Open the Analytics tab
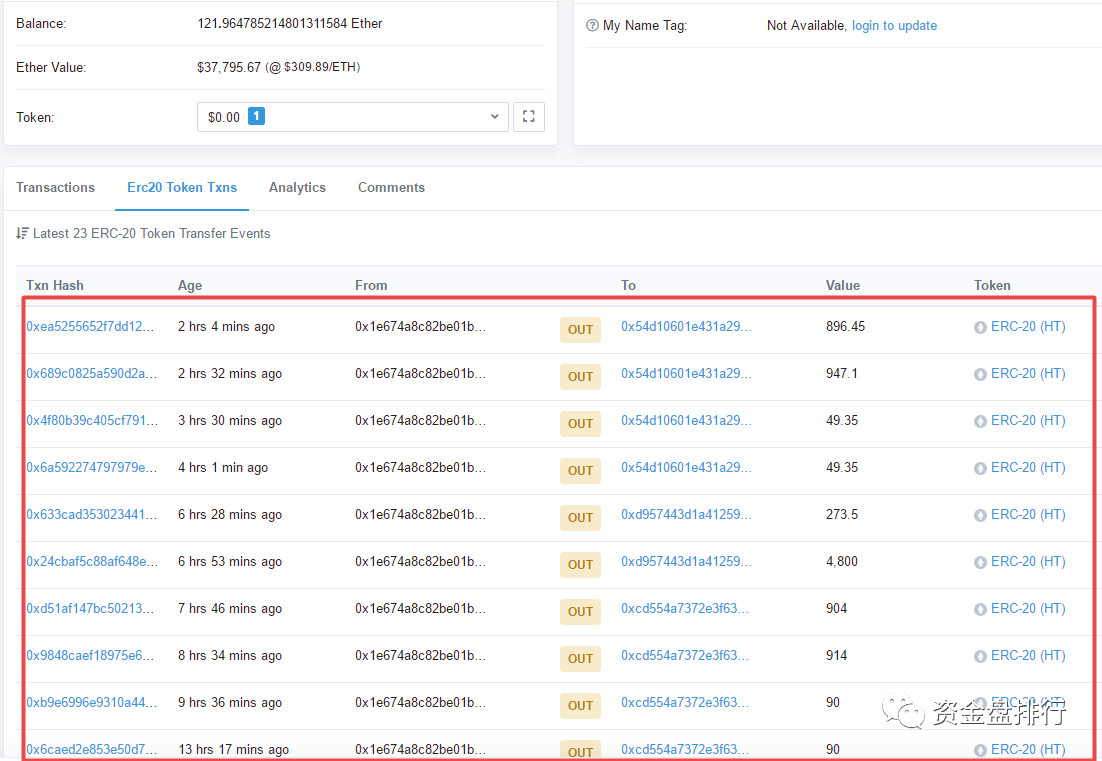This screenshot has height=761, width=1102. (297, 188)
